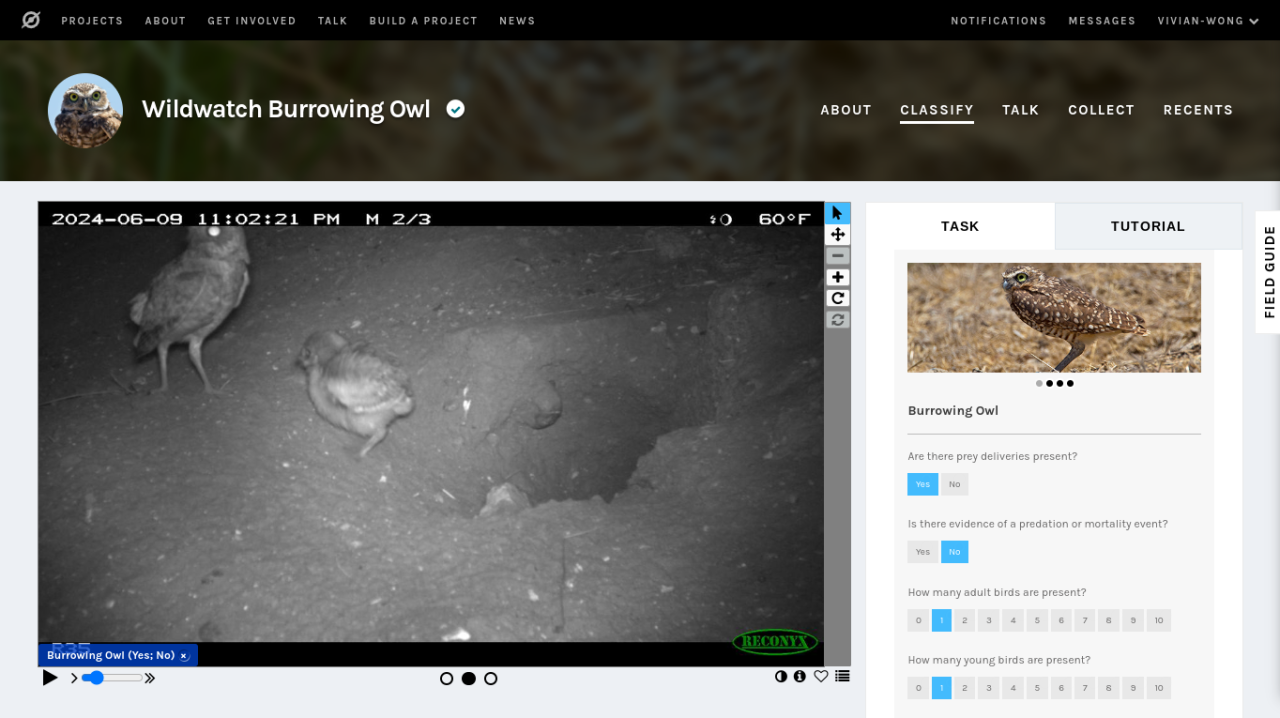Click the camera trap subject image

click(431, 434)
